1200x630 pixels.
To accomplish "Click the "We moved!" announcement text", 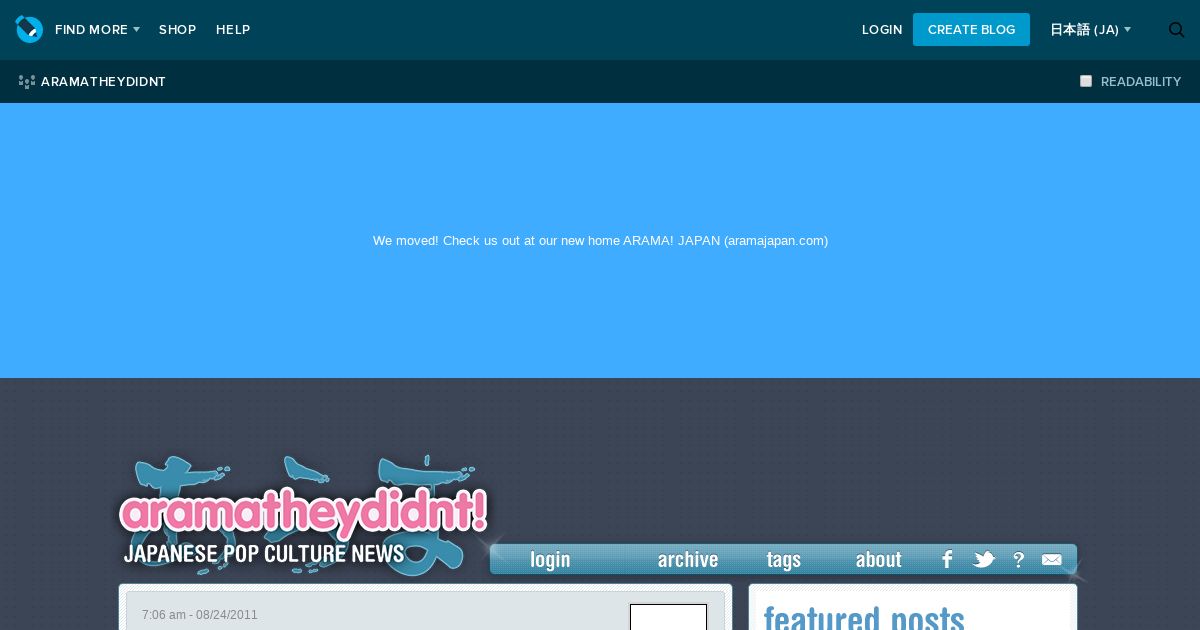I will coord(600,241).
